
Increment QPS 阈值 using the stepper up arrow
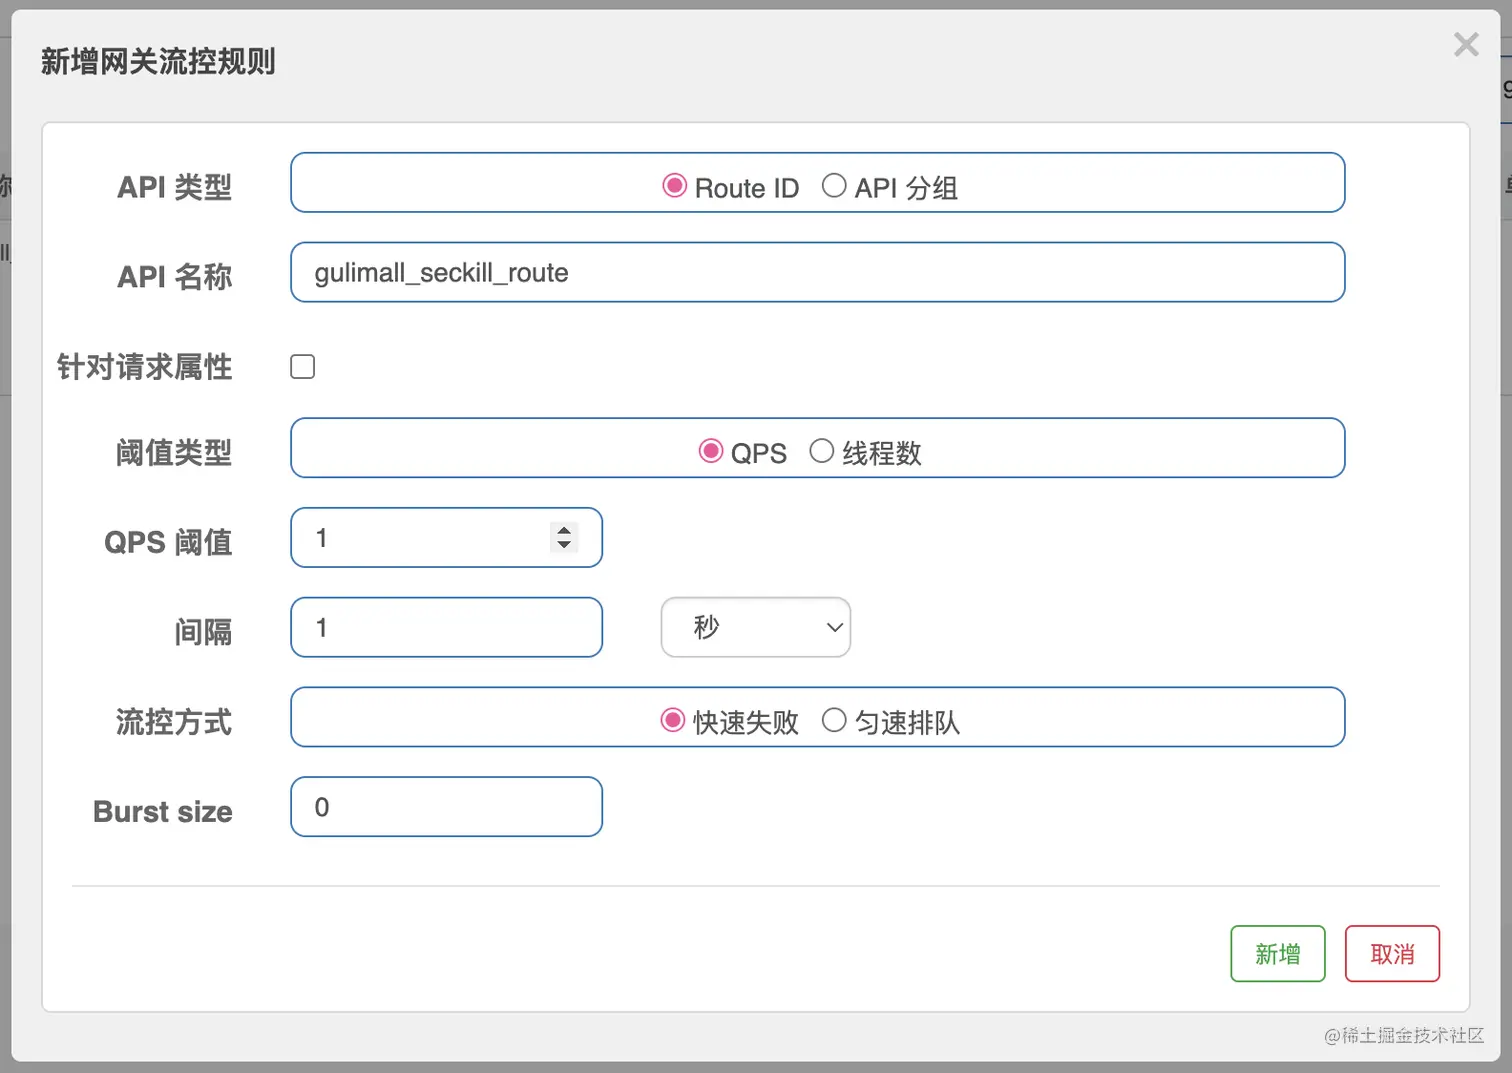point(563,530)
